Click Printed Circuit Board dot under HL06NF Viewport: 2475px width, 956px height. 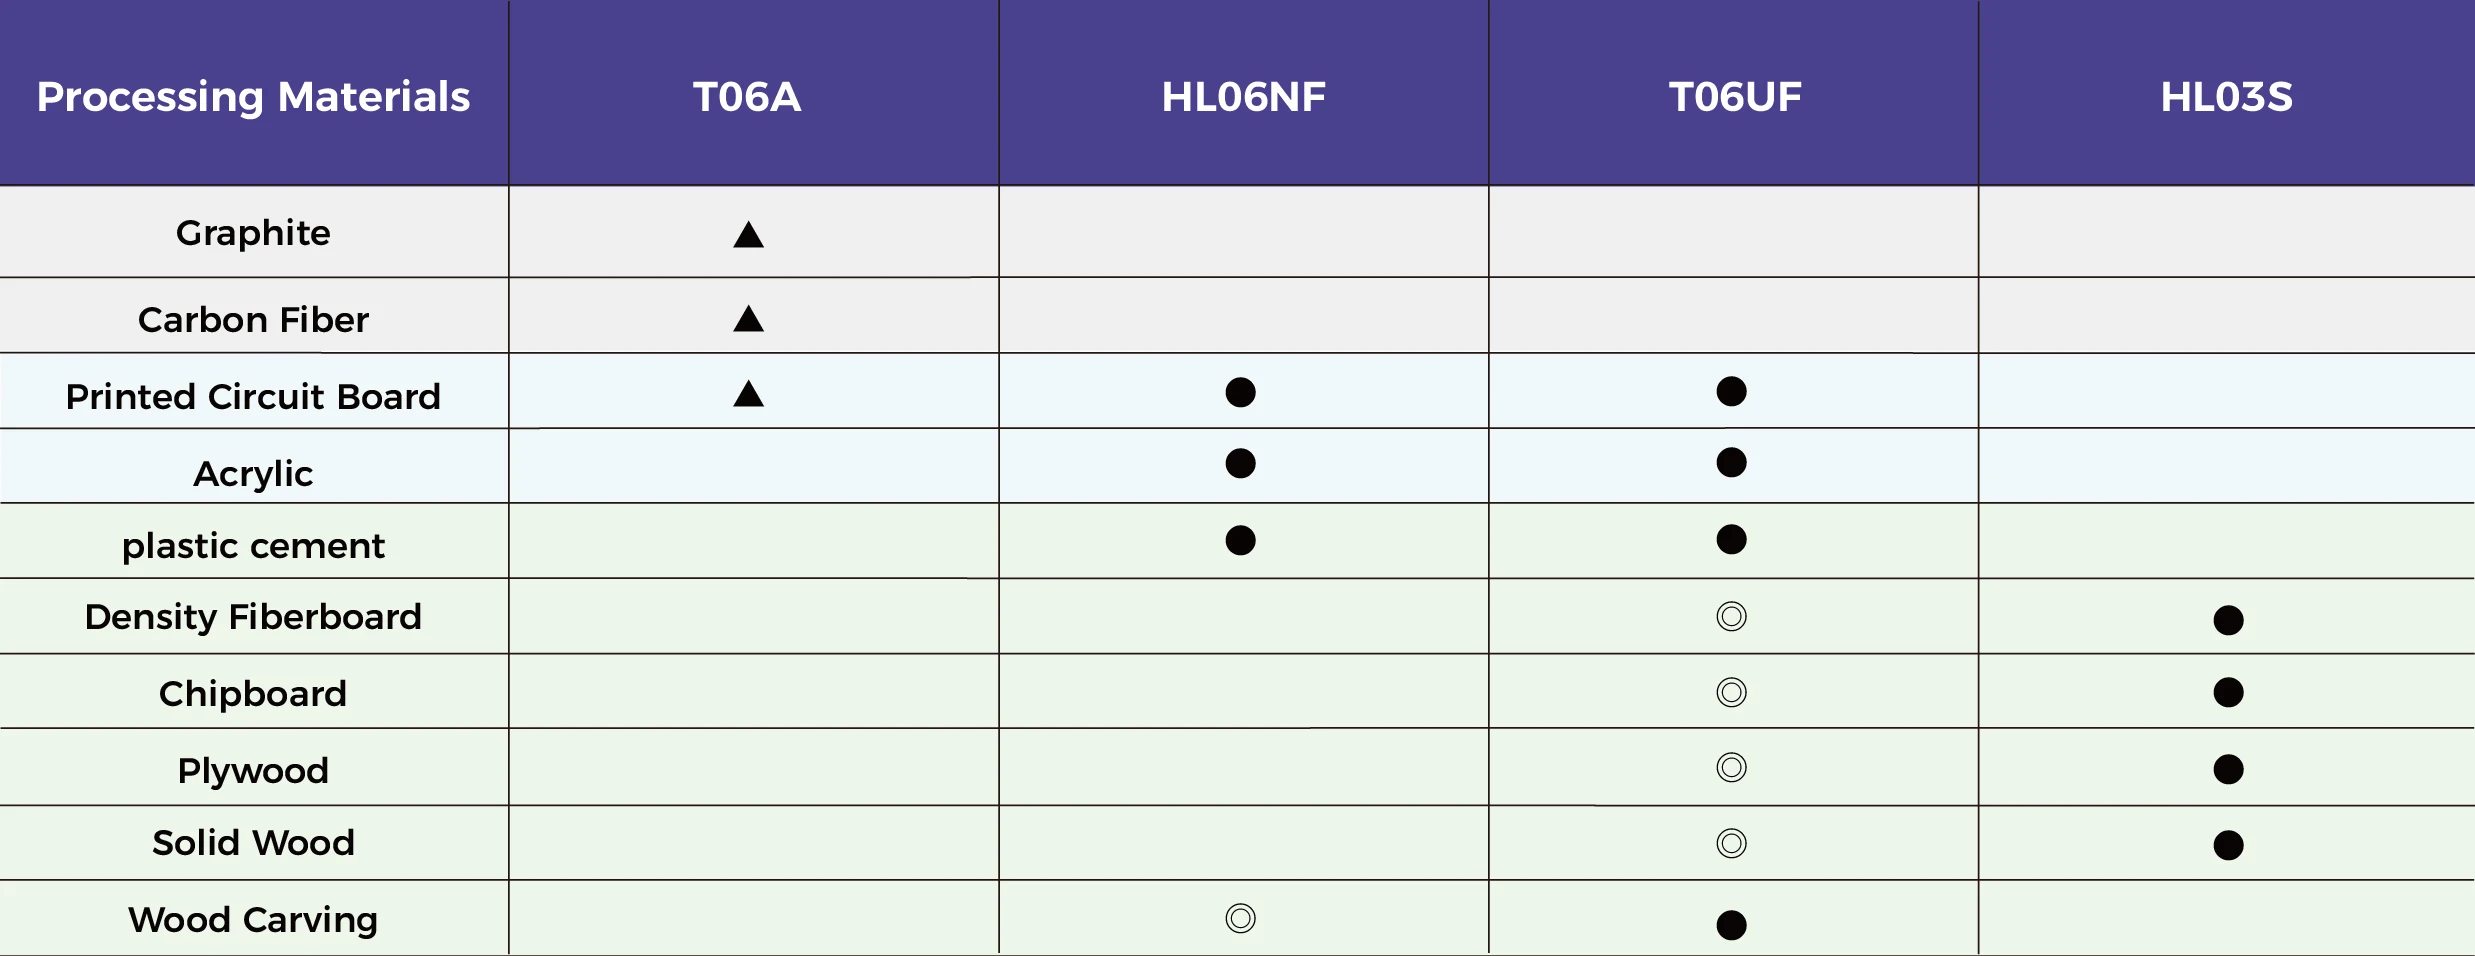click(1240, 392)
